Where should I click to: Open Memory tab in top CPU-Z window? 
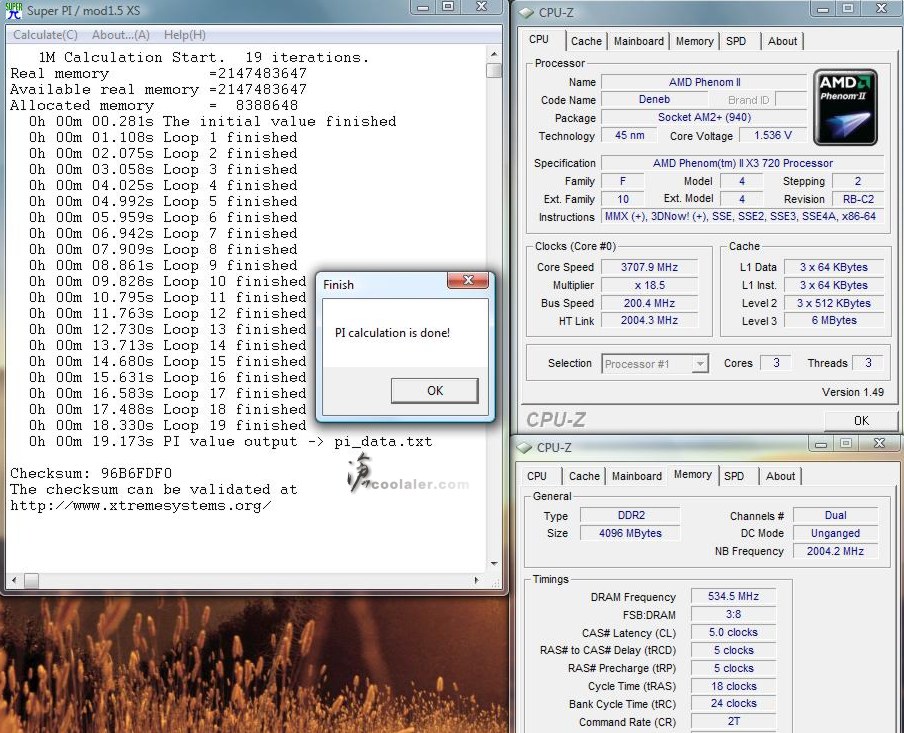(x=694, y=41)
